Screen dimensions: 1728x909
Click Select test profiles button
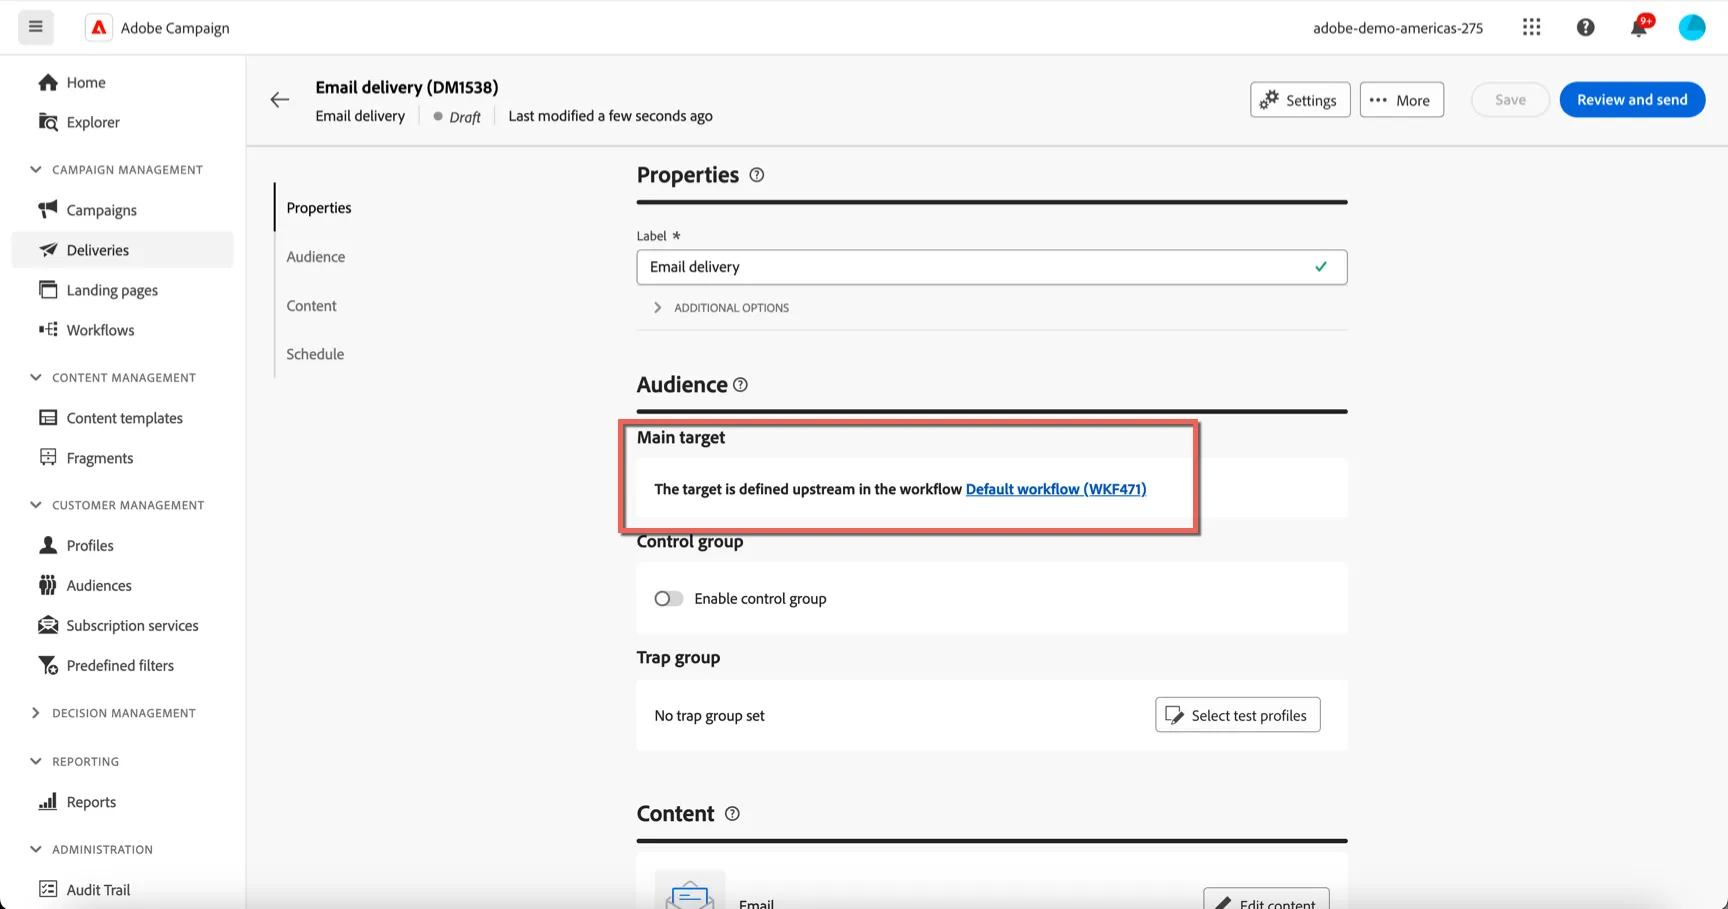pos(1238,715)
